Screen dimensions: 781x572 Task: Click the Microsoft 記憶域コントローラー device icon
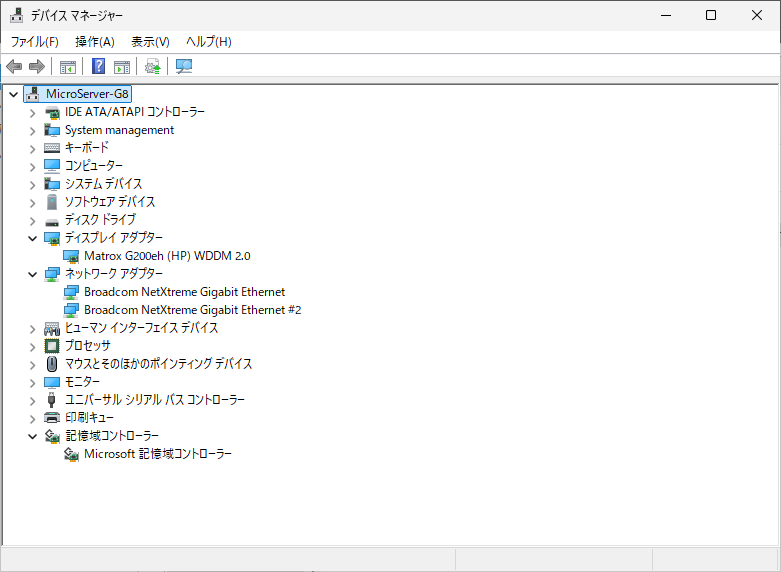[72, 454]
